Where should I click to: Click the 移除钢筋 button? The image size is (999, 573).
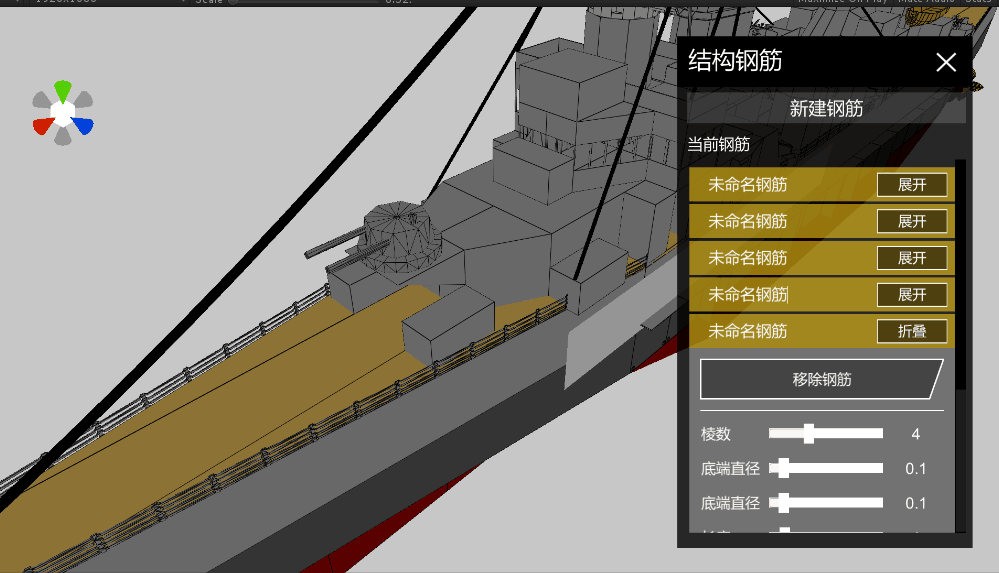pos(821,379)
